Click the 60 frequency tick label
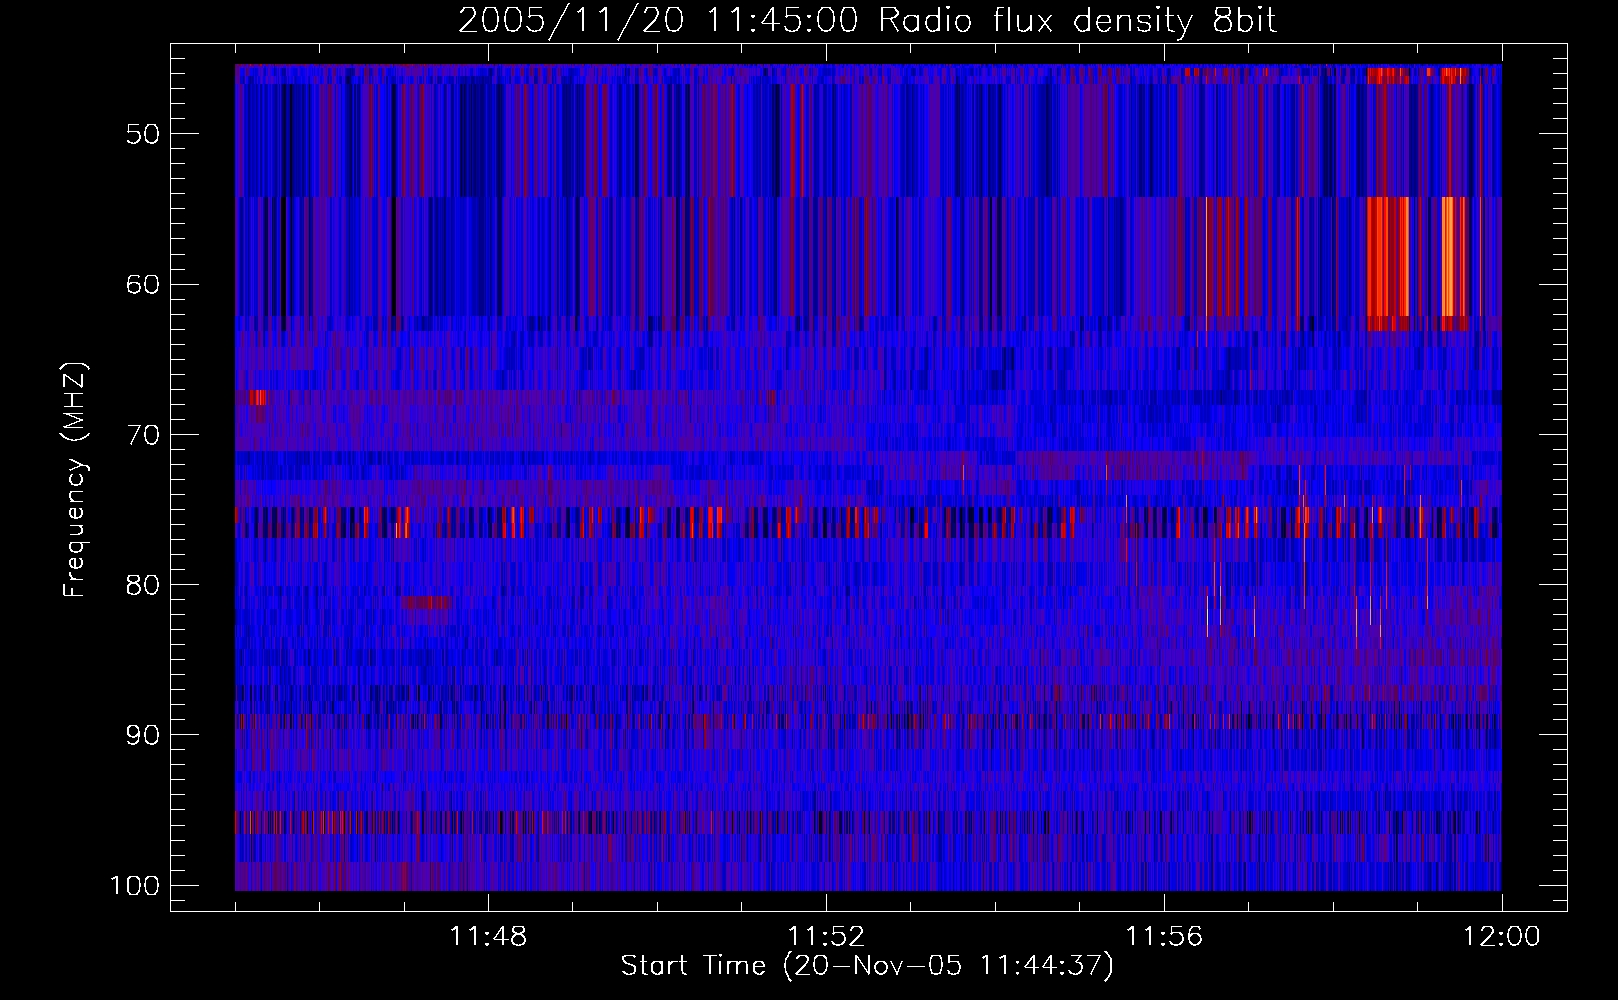 click(143, 284)
